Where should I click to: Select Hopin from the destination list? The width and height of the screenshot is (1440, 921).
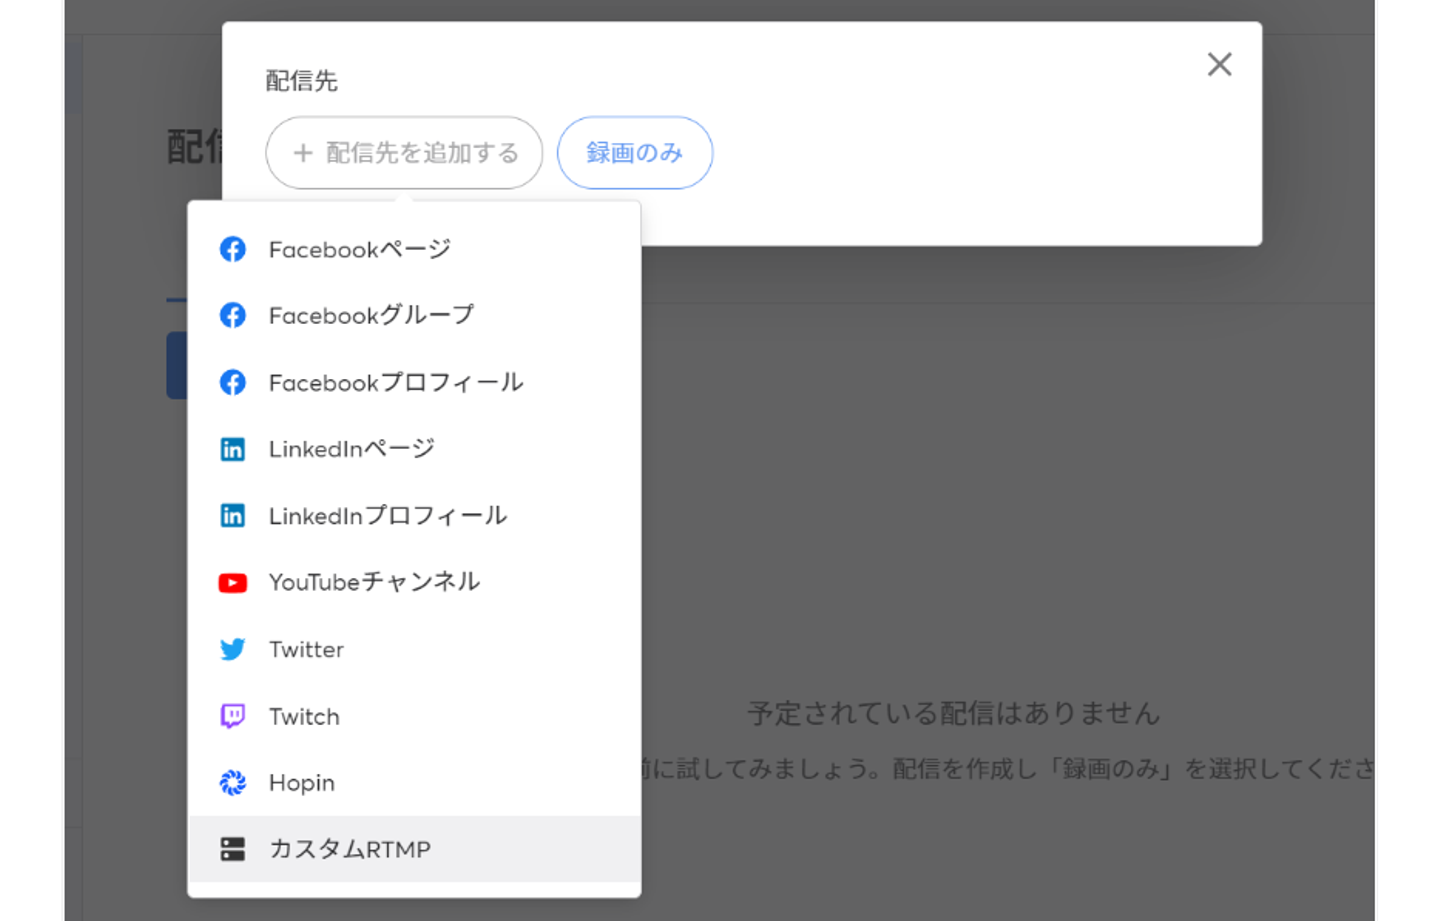pos(414,783)
